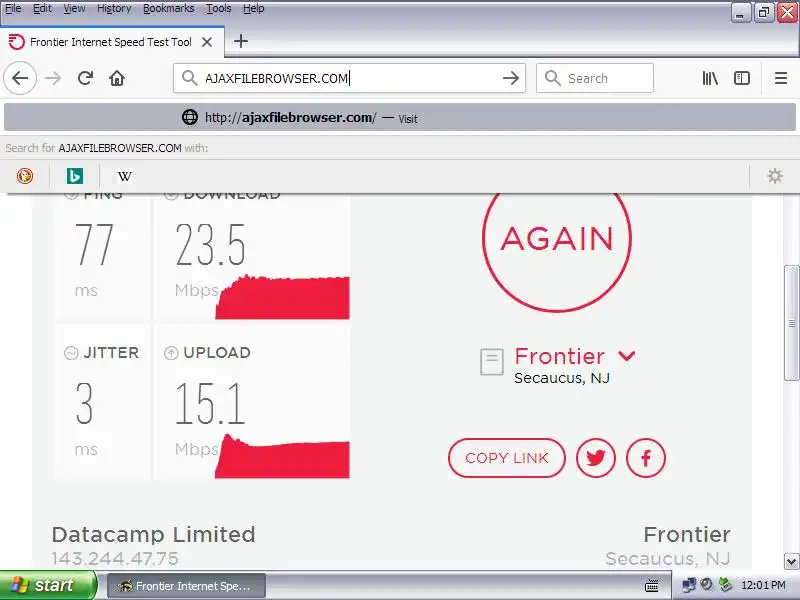Screen dimensions: 800x600
Task: Click the forward navigation arrow
Action: (53, 78)
